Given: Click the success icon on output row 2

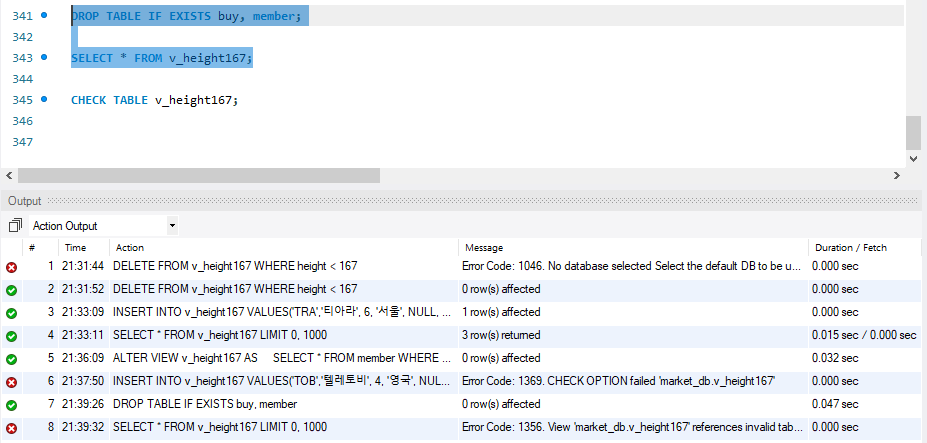Looking at the screenshot, I should [11, 290].
